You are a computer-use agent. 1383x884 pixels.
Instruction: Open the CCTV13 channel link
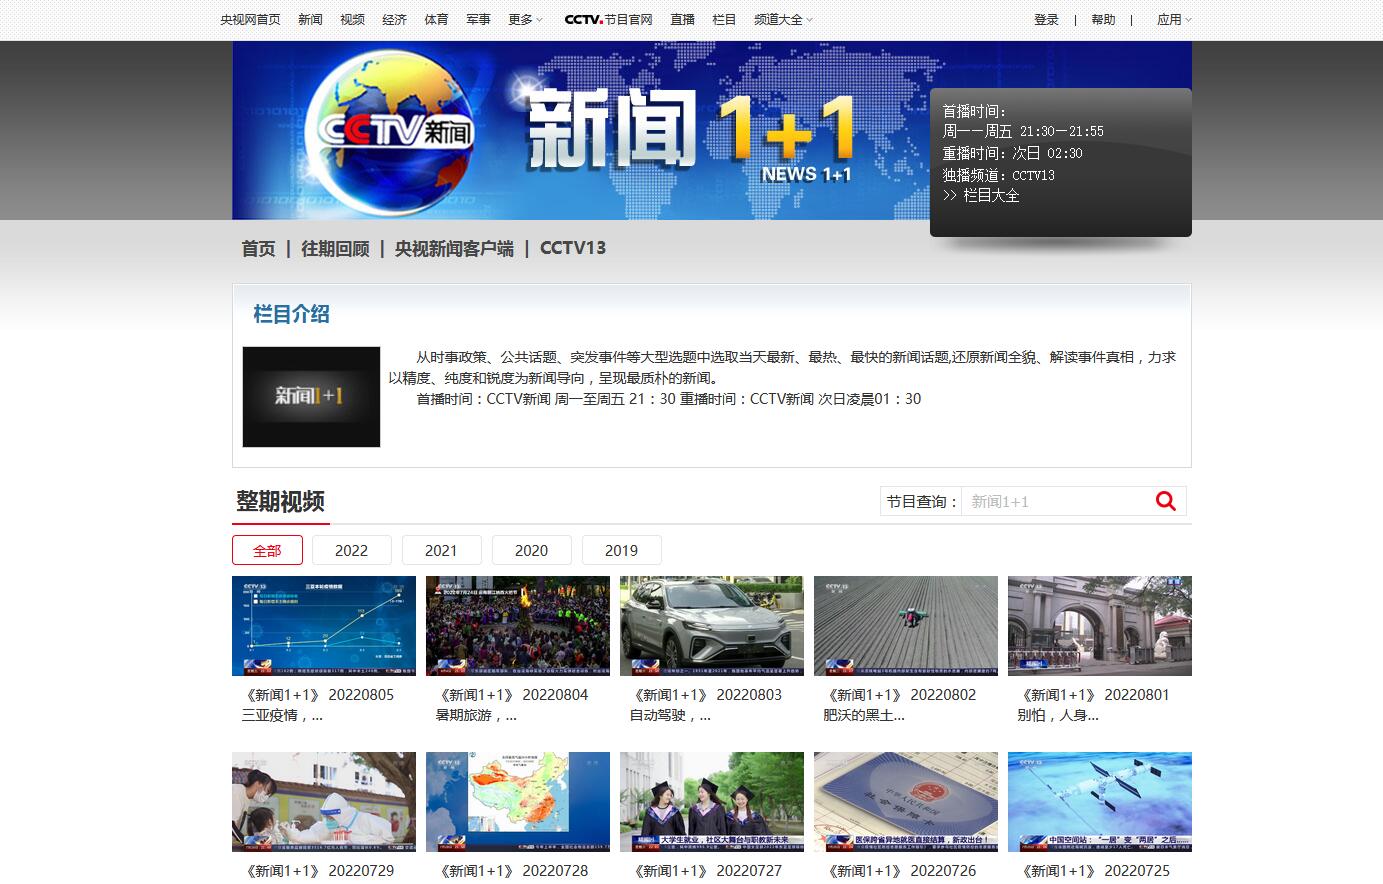click(573, 248)
